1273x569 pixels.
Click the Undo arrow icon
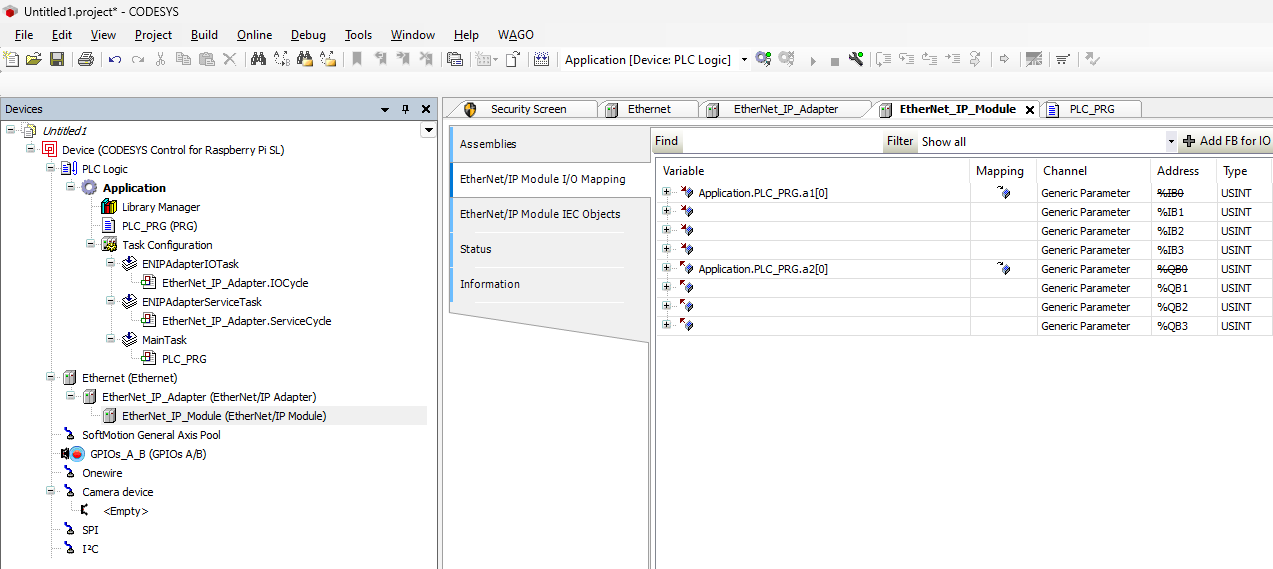coord(115,60)
